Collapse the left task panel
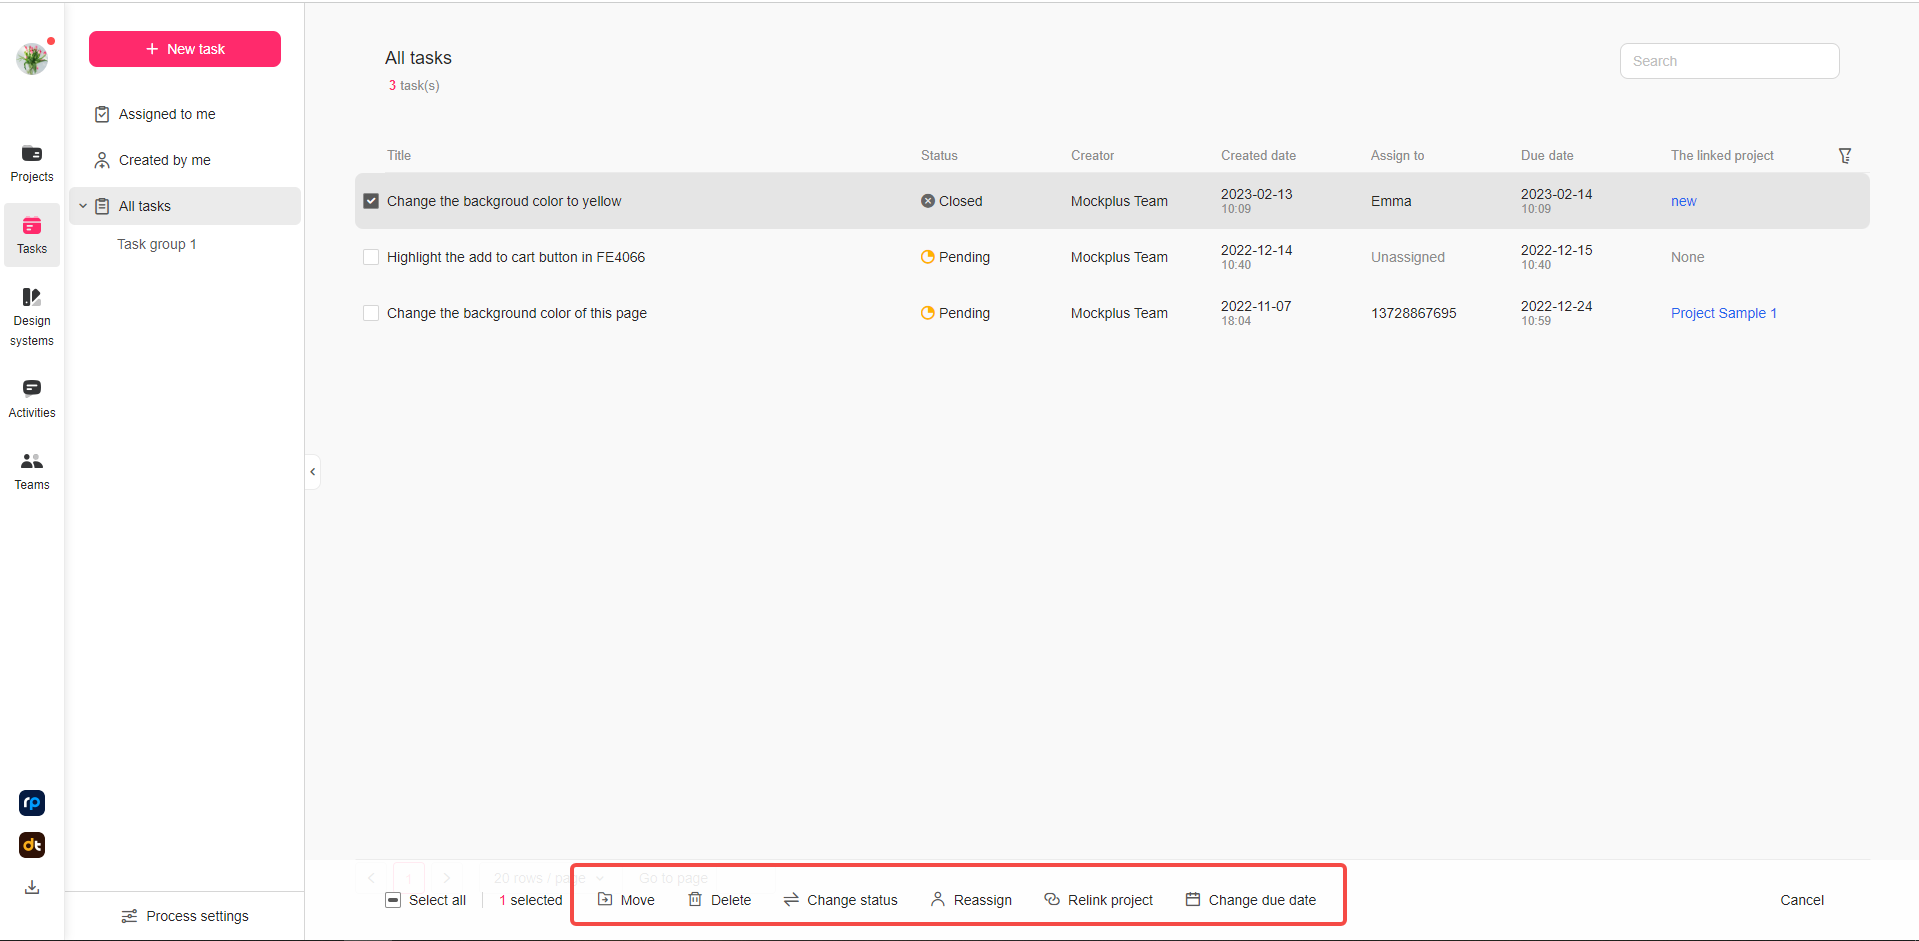The height and width of the screenshot is (941, 1919). coord(313,472)
